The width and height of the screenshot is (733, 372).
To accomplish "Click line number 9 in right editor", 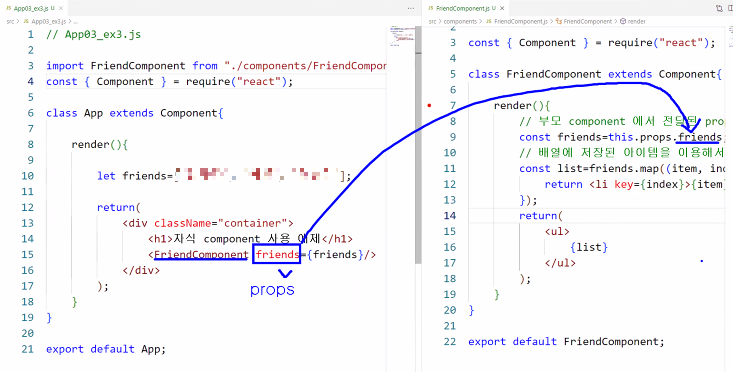I will pos(452,137).
